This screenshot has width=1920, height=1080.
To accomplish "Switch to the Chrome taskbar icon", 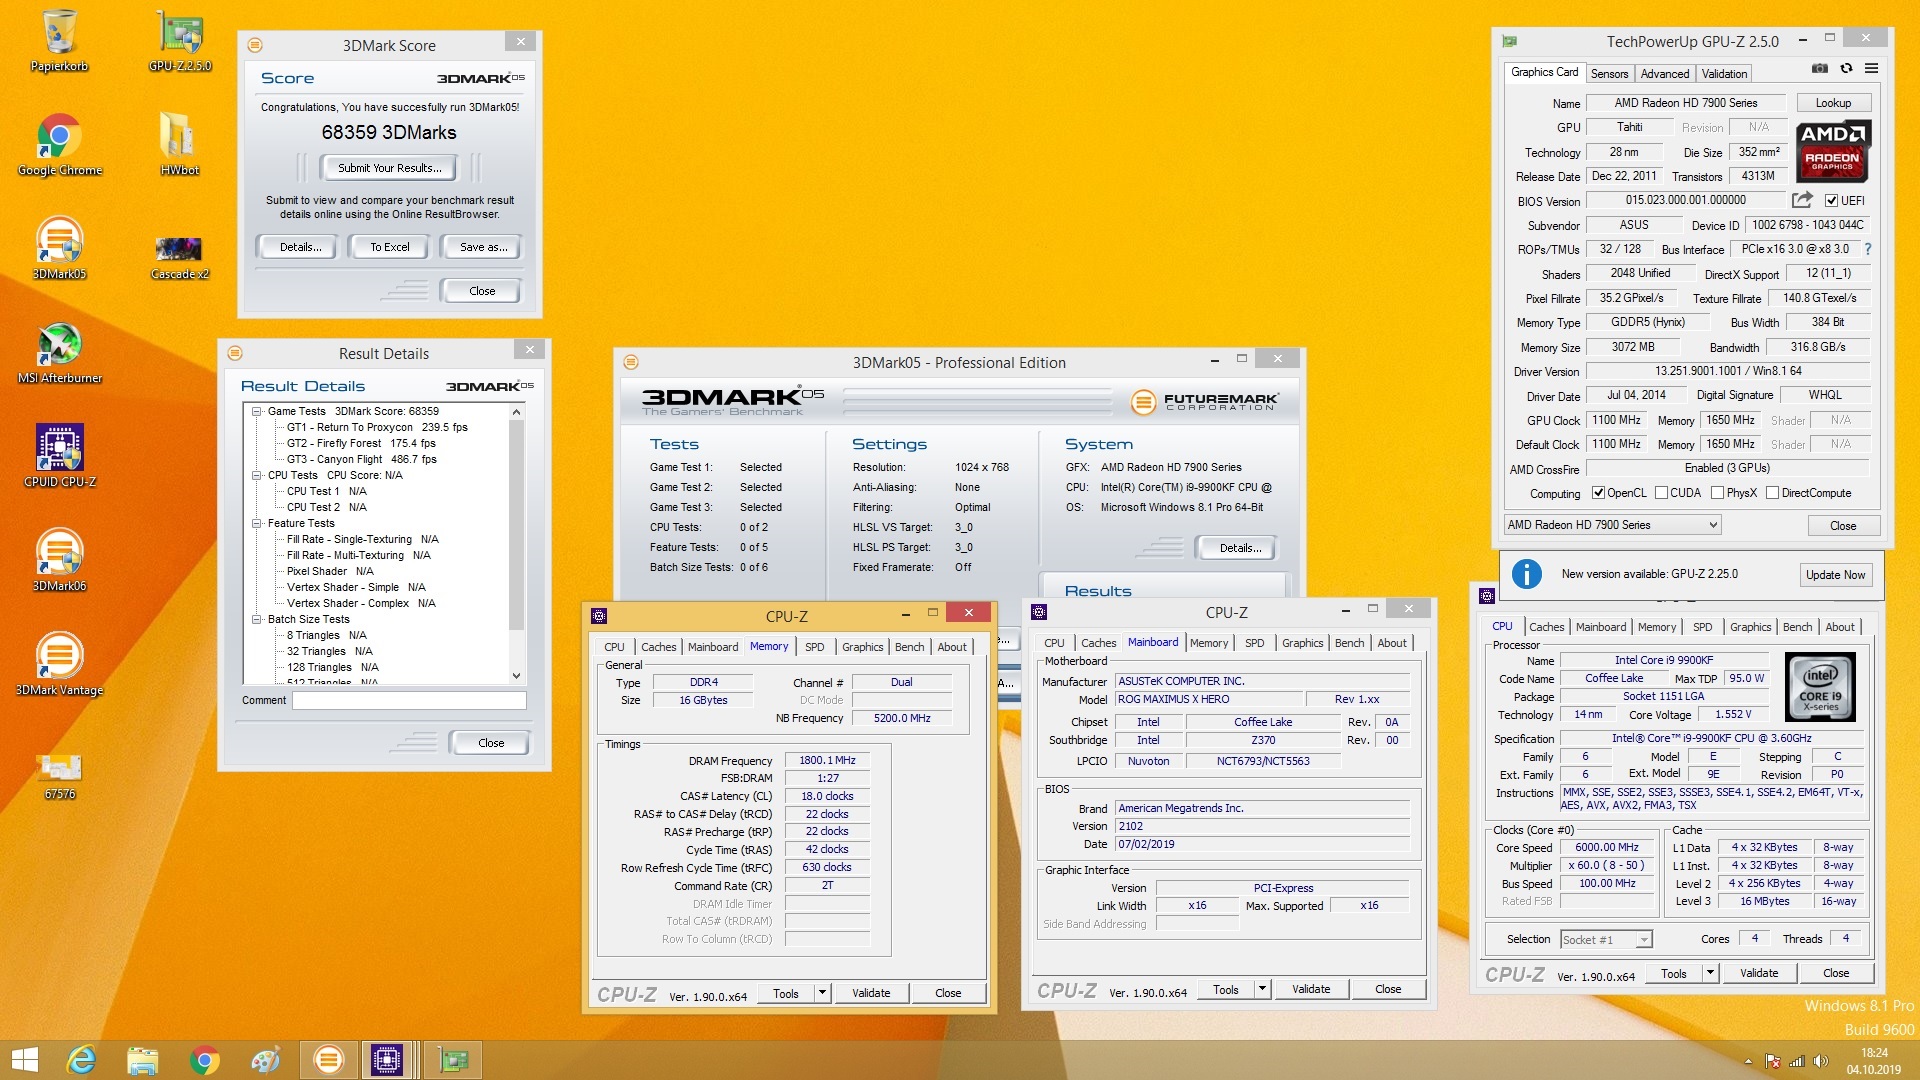I will point(205,1060).
